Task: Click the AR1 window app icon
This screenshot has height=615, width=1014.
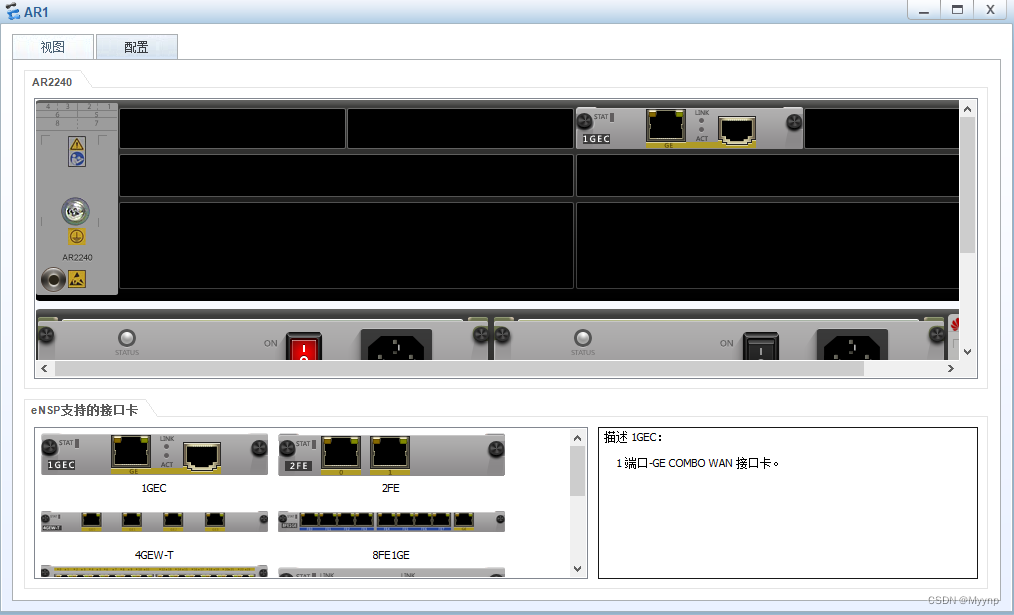Action: (x=12, y=12)
